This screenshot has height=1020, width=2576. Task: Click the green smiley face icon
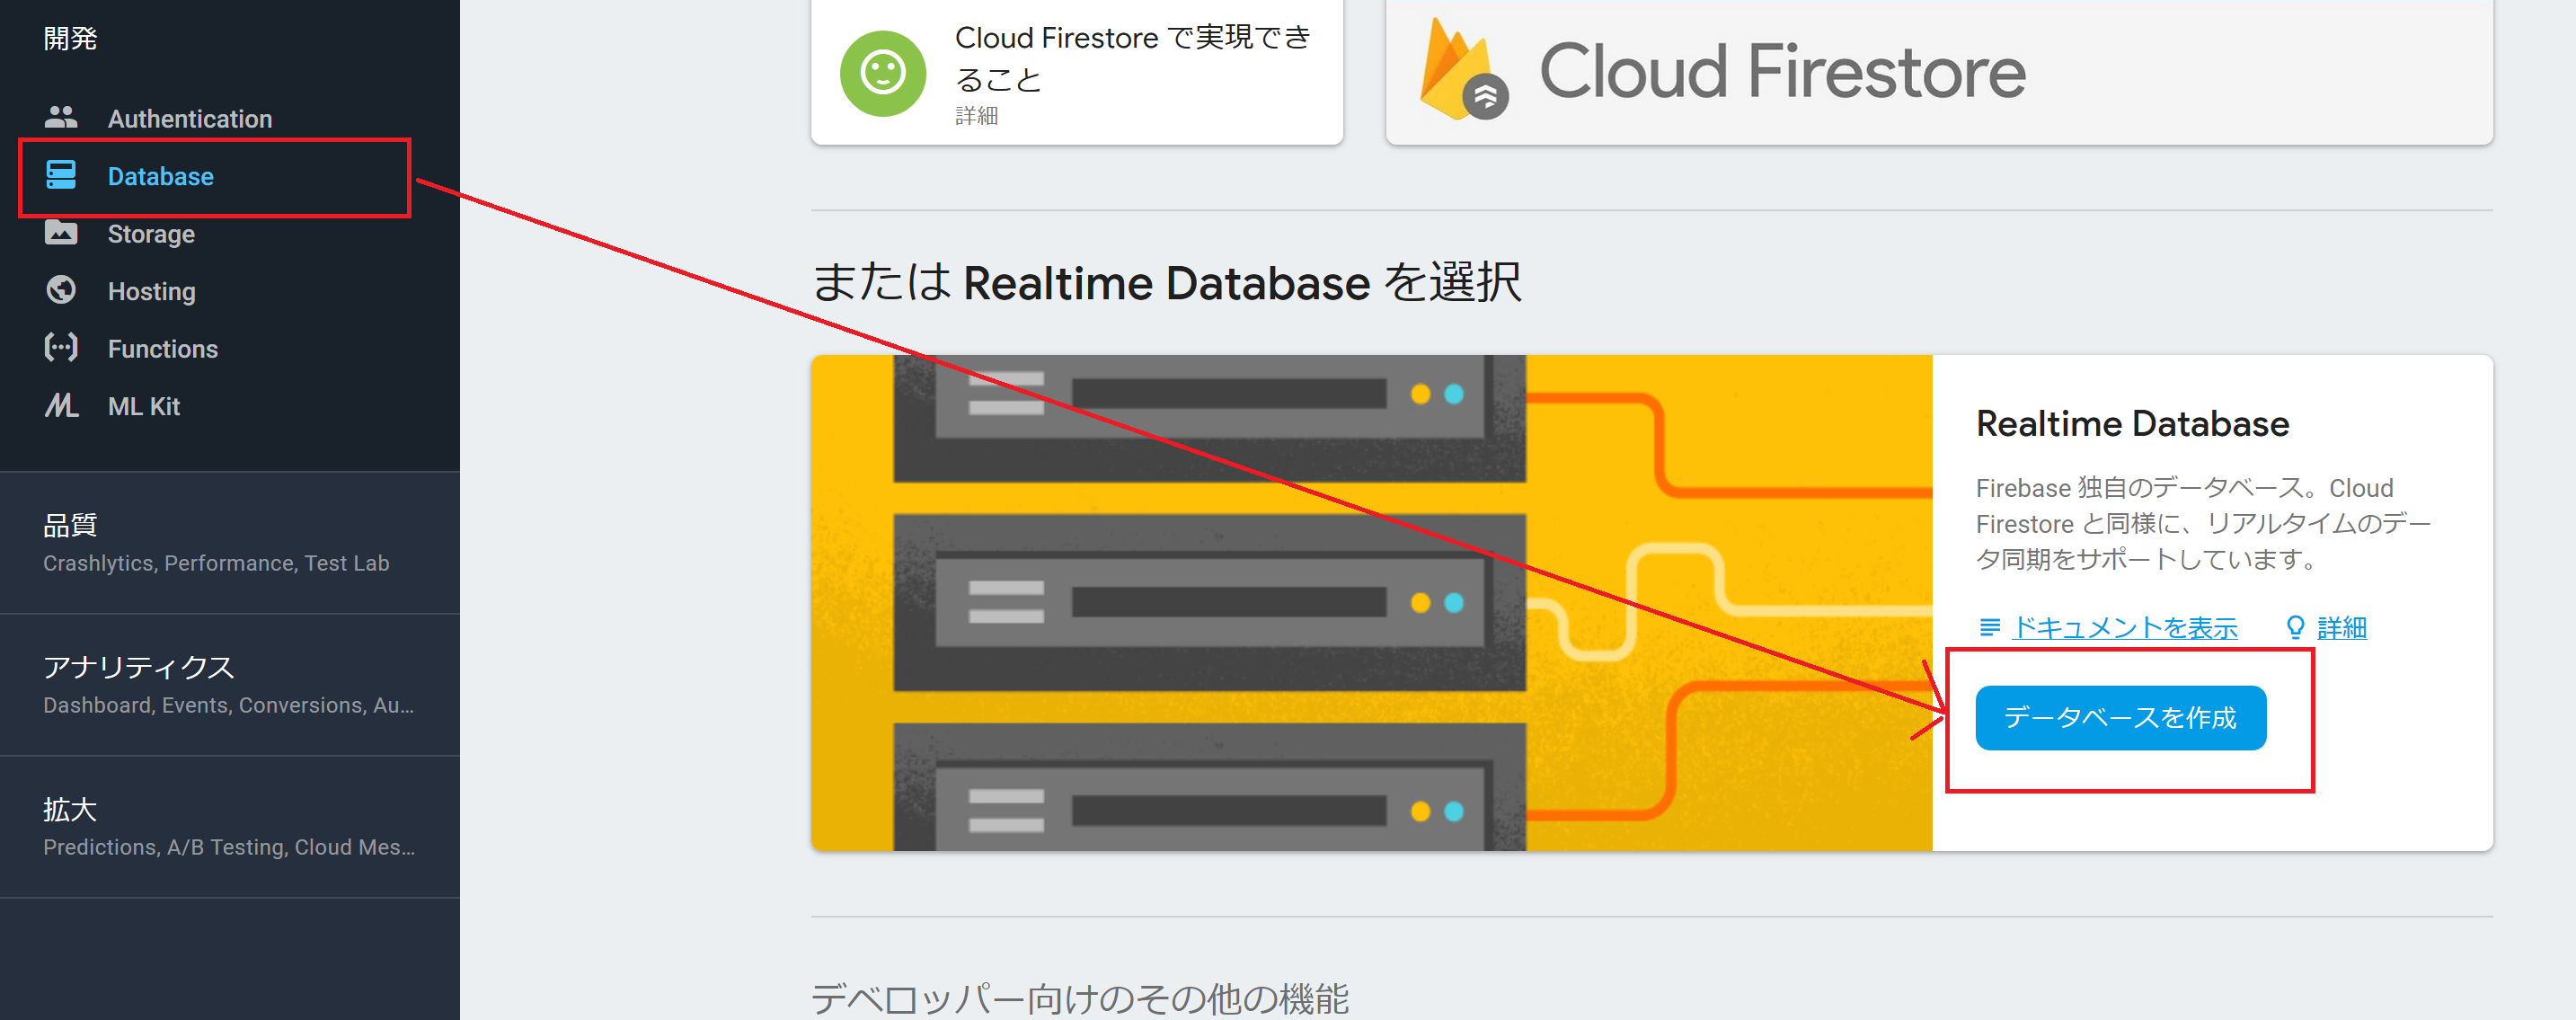click(883, 73)
